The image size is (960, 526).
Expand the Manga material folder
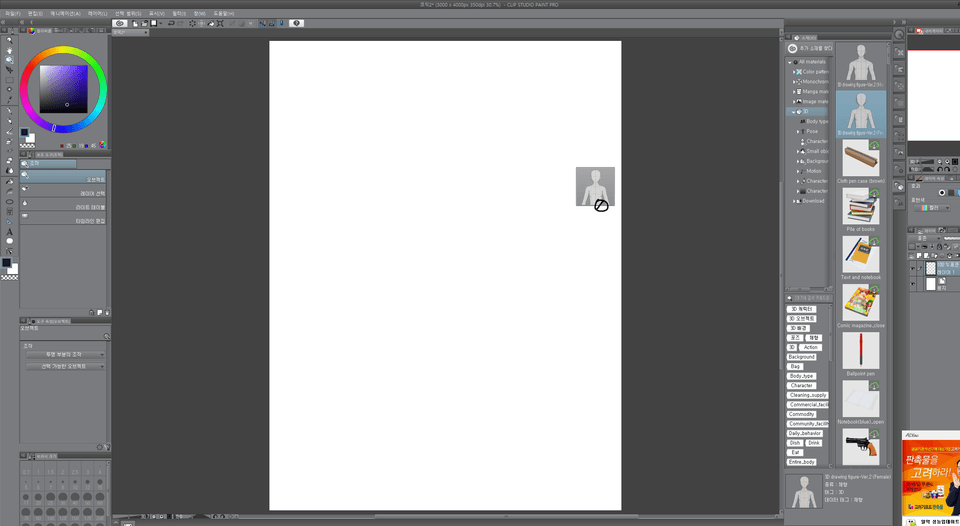click(794, 91)
